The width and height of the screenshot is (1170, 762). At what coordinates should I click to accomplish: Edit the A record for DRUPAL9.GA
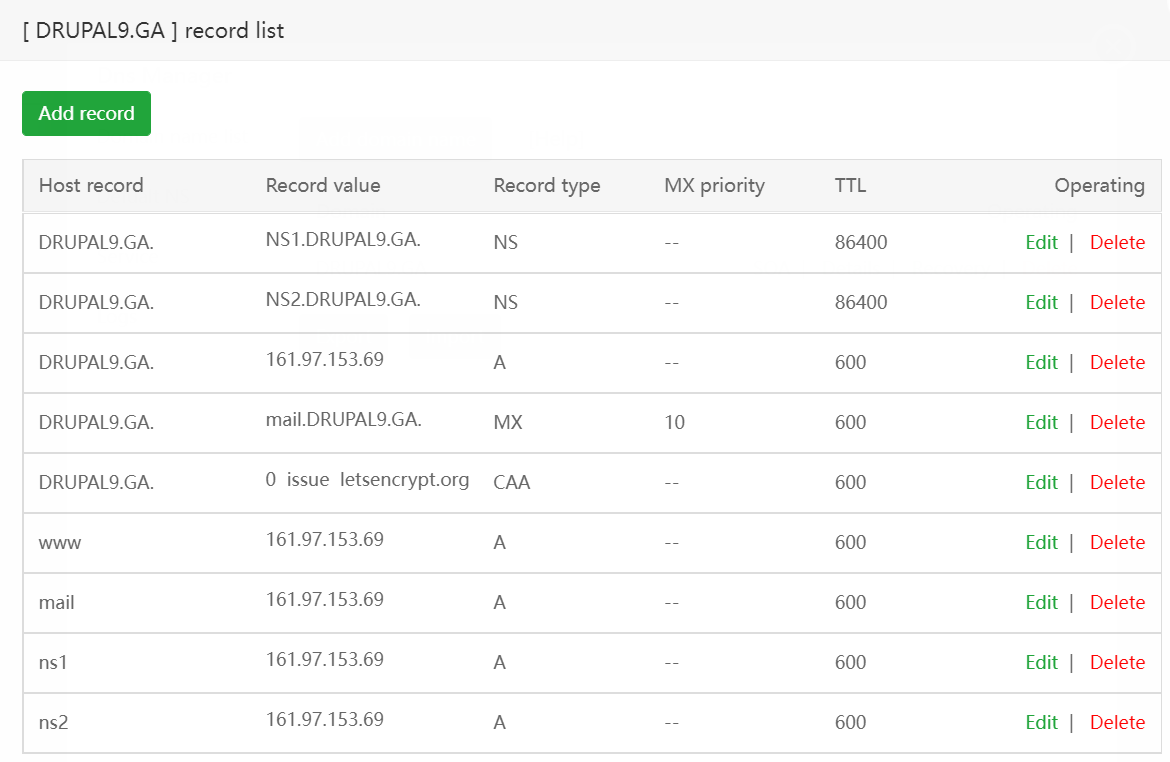(x=1041, y=362)
